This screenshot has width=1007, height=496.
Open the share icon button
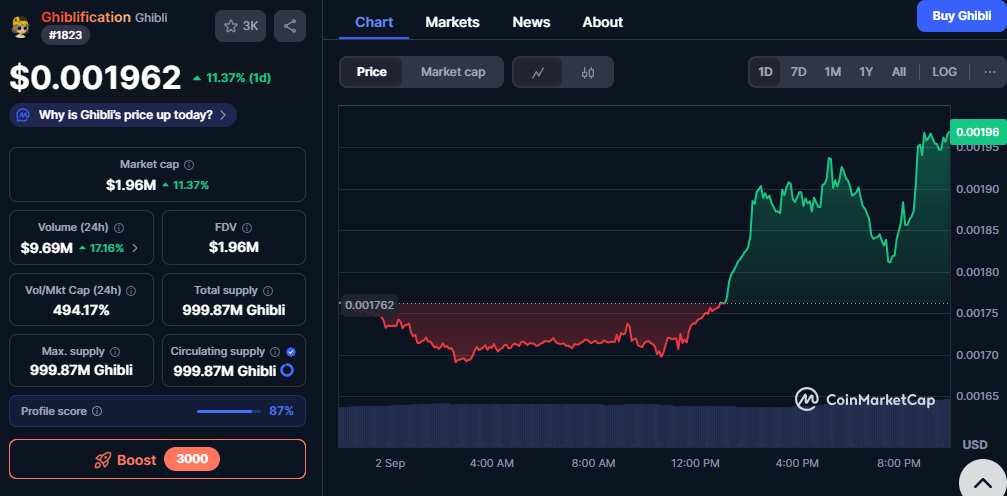pyautogui.click(x=290, y=26)
